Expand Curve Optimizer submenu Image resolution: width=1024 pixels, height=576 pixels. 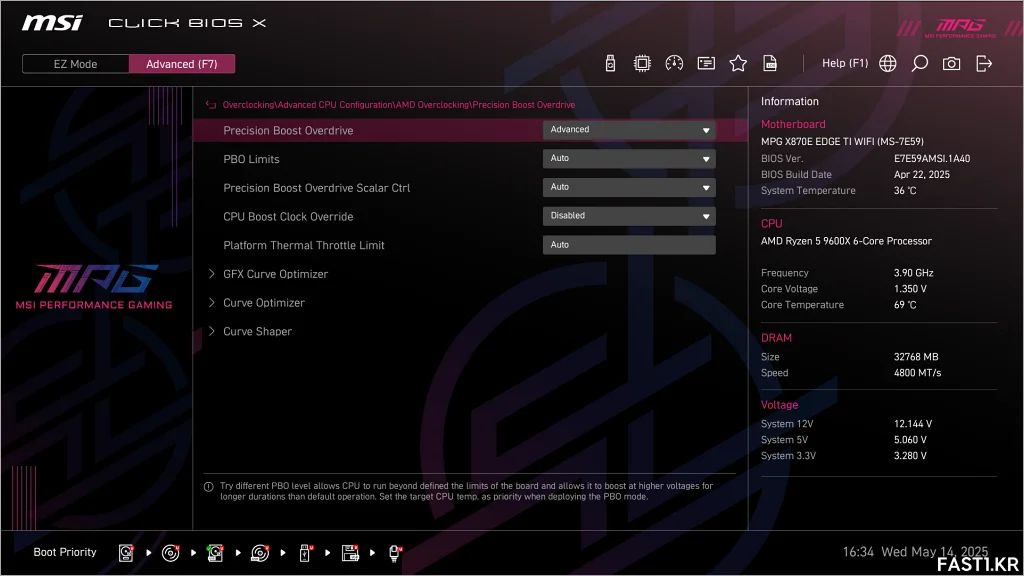[263, 303]
